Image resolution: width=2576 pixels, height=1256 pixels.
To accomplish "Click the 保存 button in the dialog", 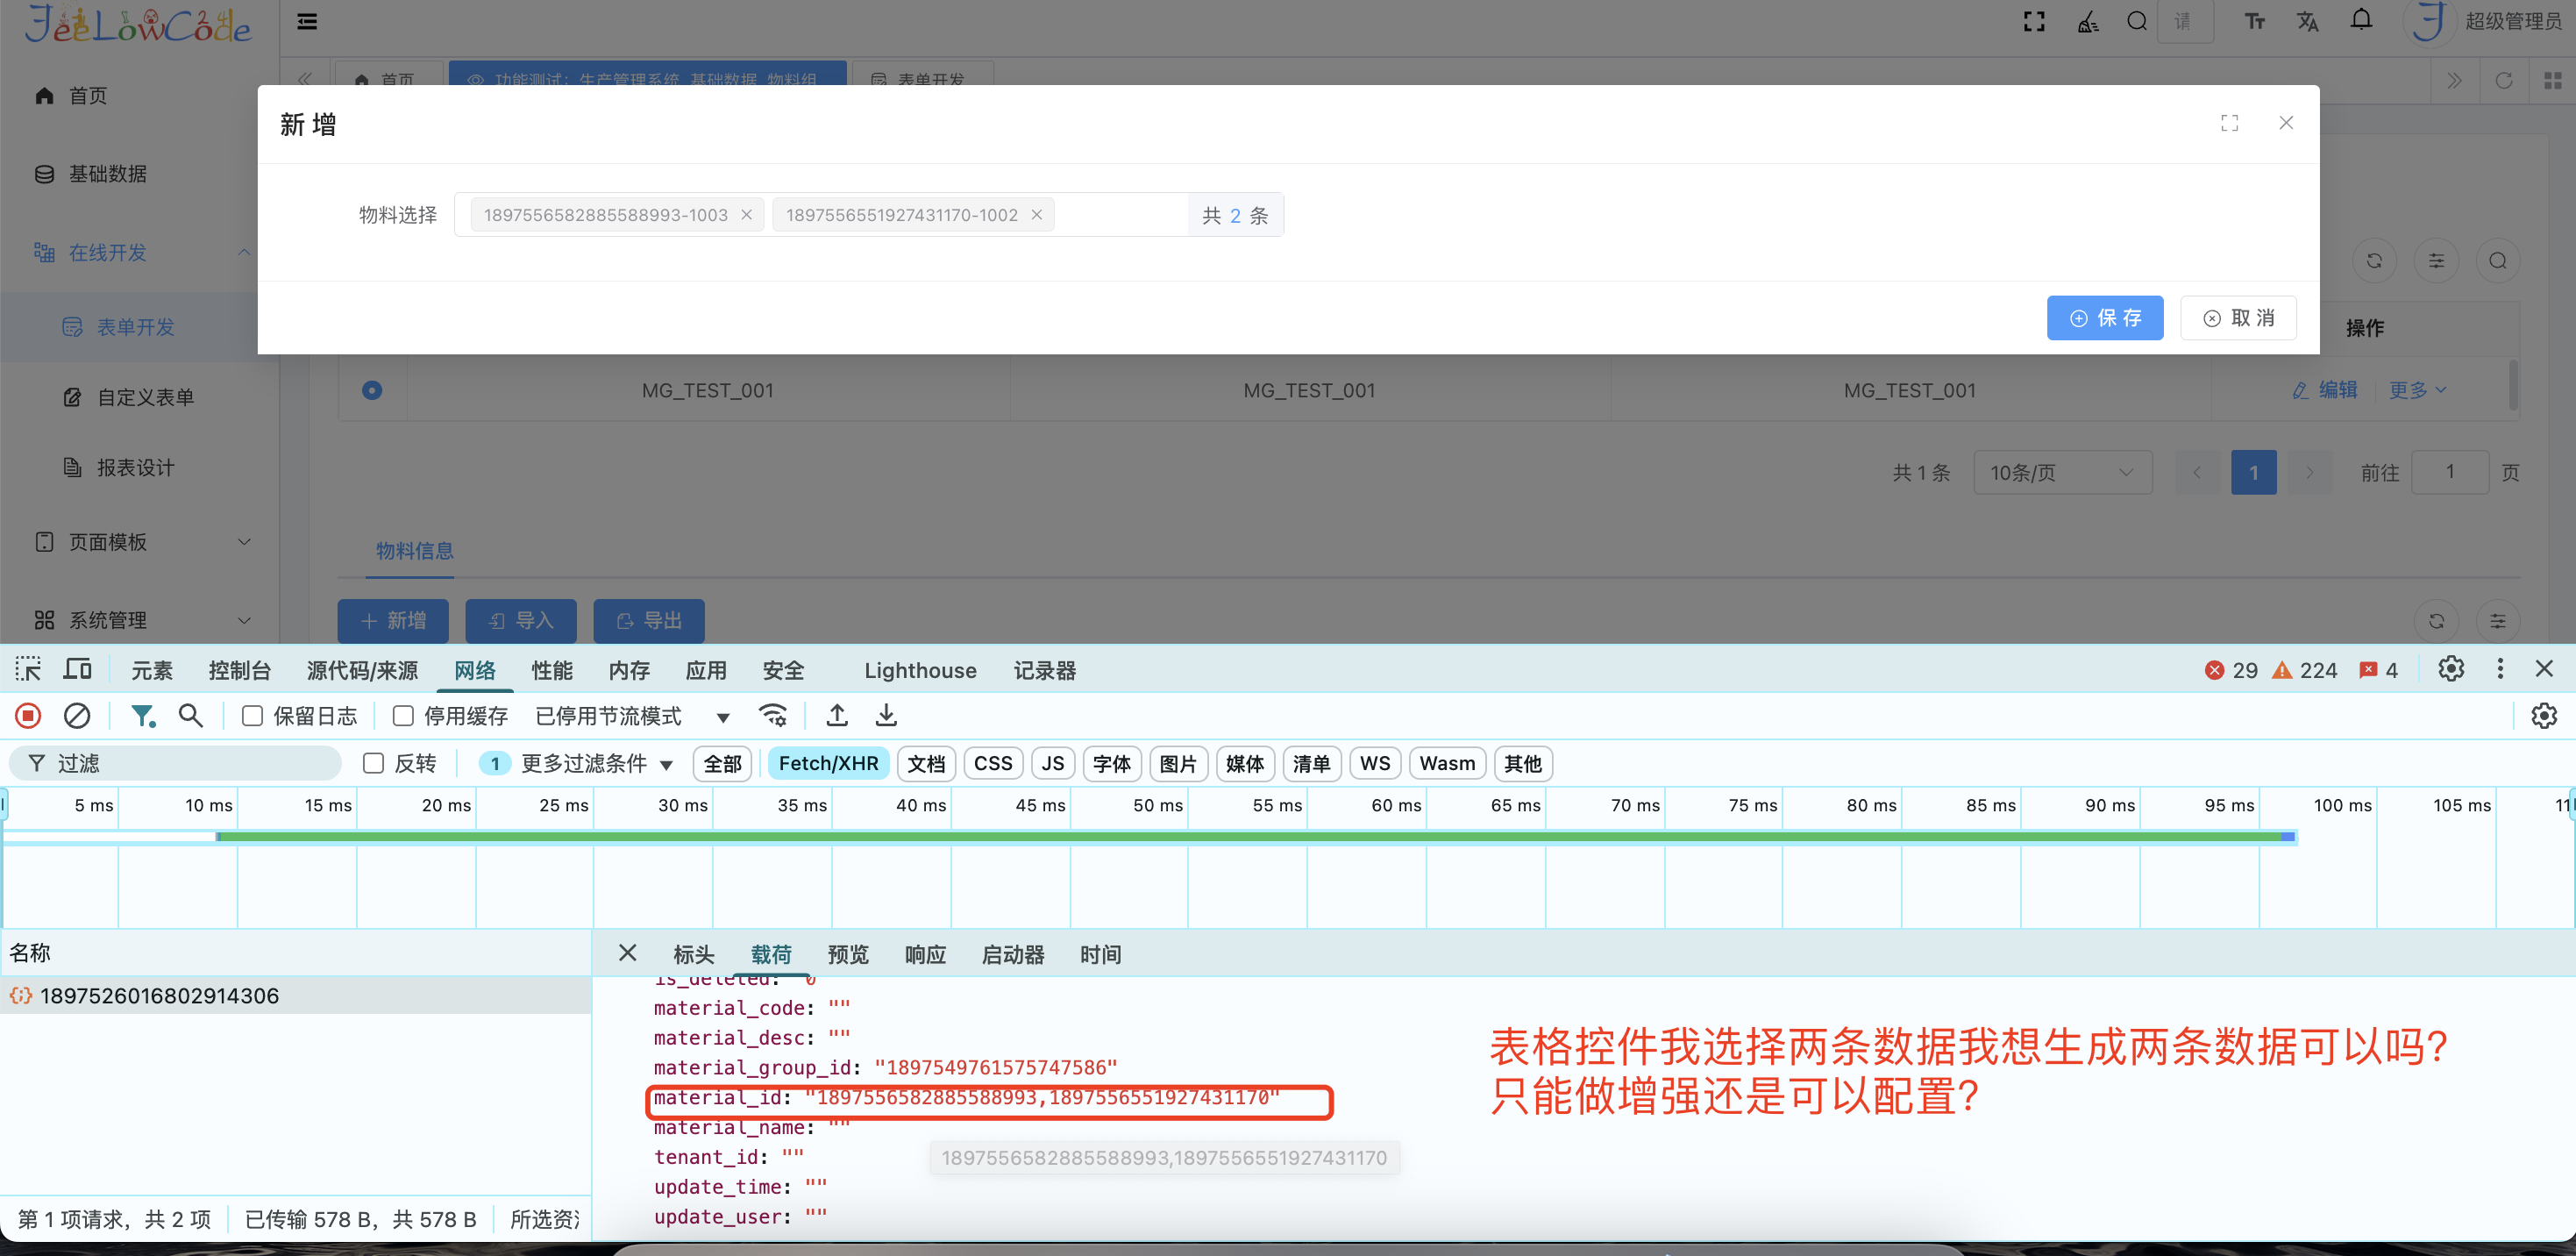I will point(2104,318).
